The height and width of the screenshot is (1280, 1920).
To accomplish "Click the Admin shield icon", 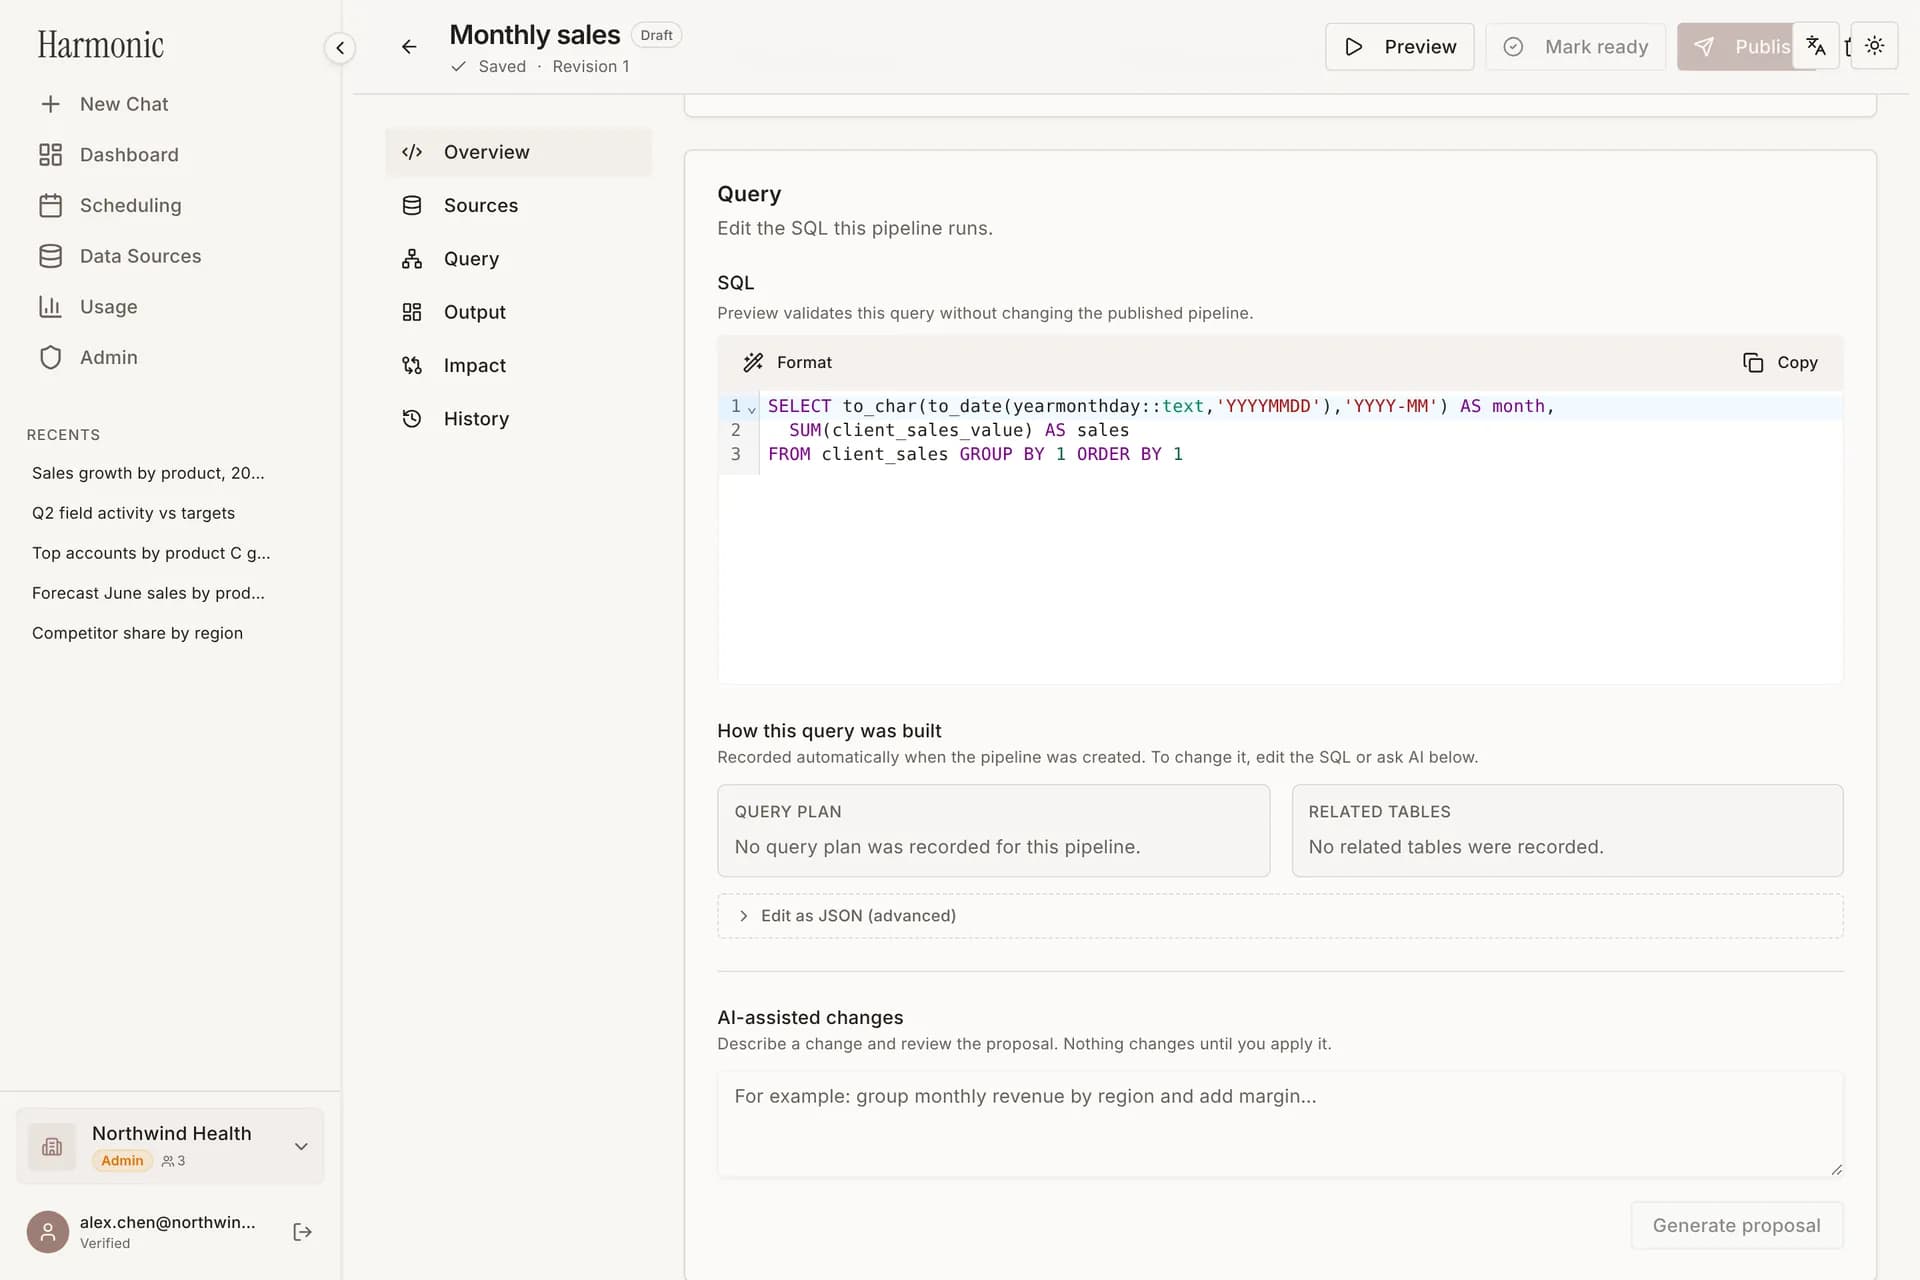I will point(50,358).
